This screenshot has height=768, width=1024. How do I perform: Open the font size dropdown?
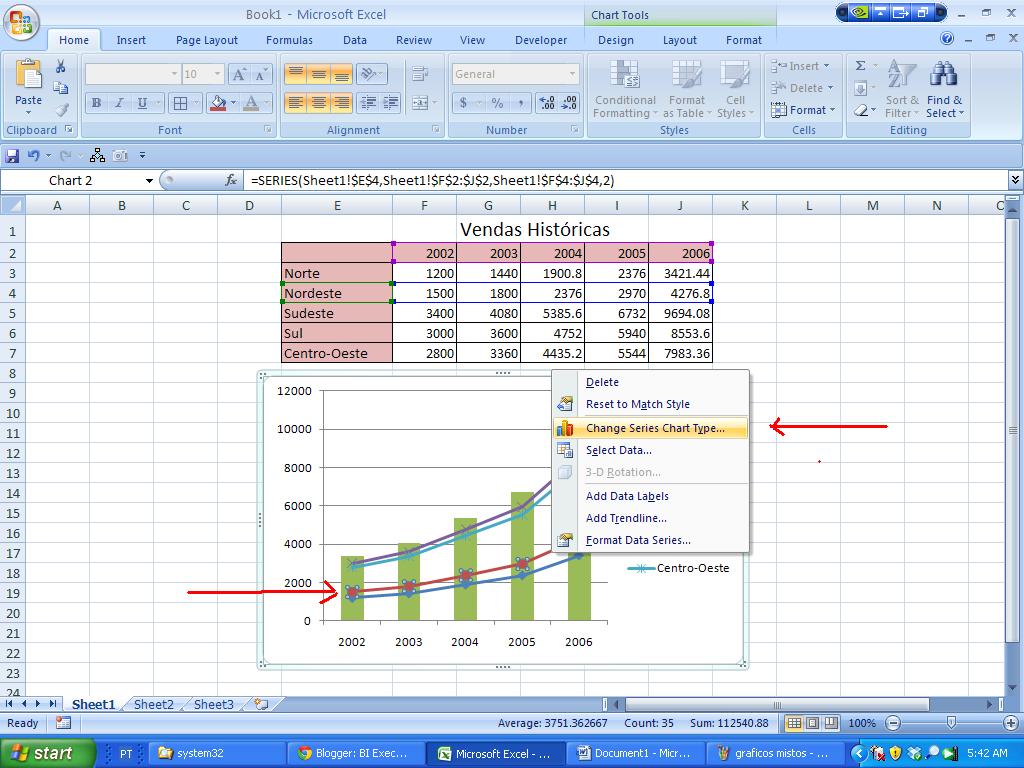point(217,74)
